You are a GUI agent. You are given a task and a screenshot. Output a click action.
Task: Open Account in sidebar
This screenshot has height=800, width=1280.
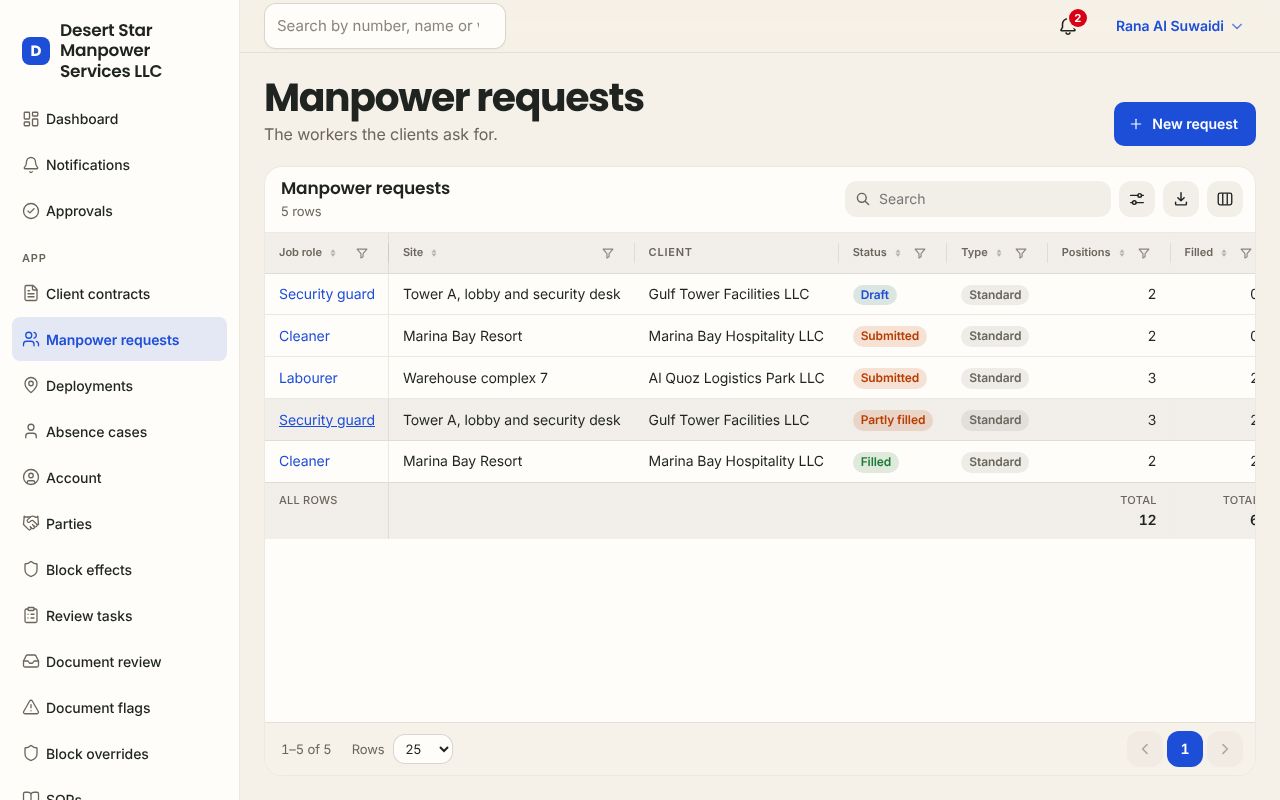(x=119, y=478)
